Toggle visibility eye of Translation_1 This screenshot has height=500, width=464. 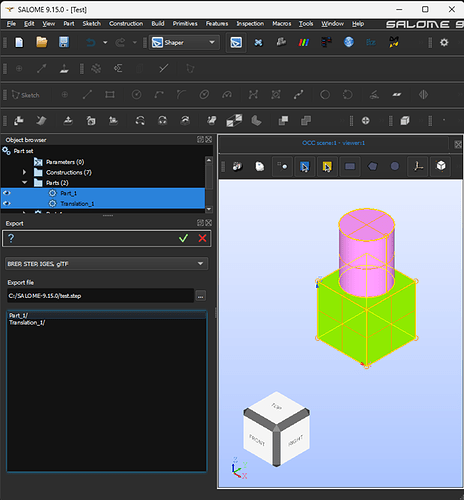6,203
